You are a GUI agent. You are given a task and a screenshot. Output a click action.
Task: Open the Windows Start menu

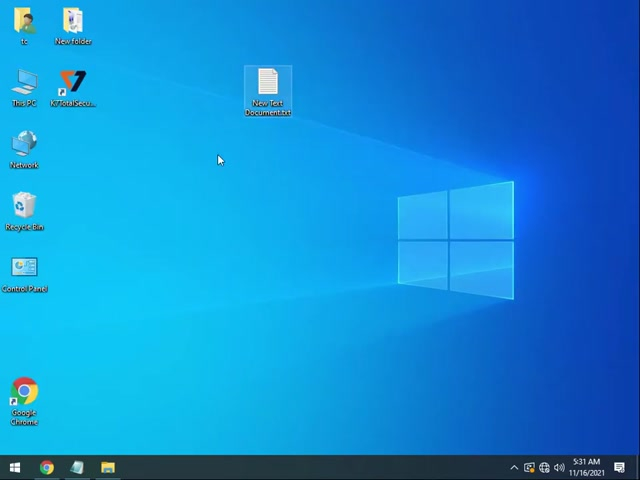tap(15, 467)
